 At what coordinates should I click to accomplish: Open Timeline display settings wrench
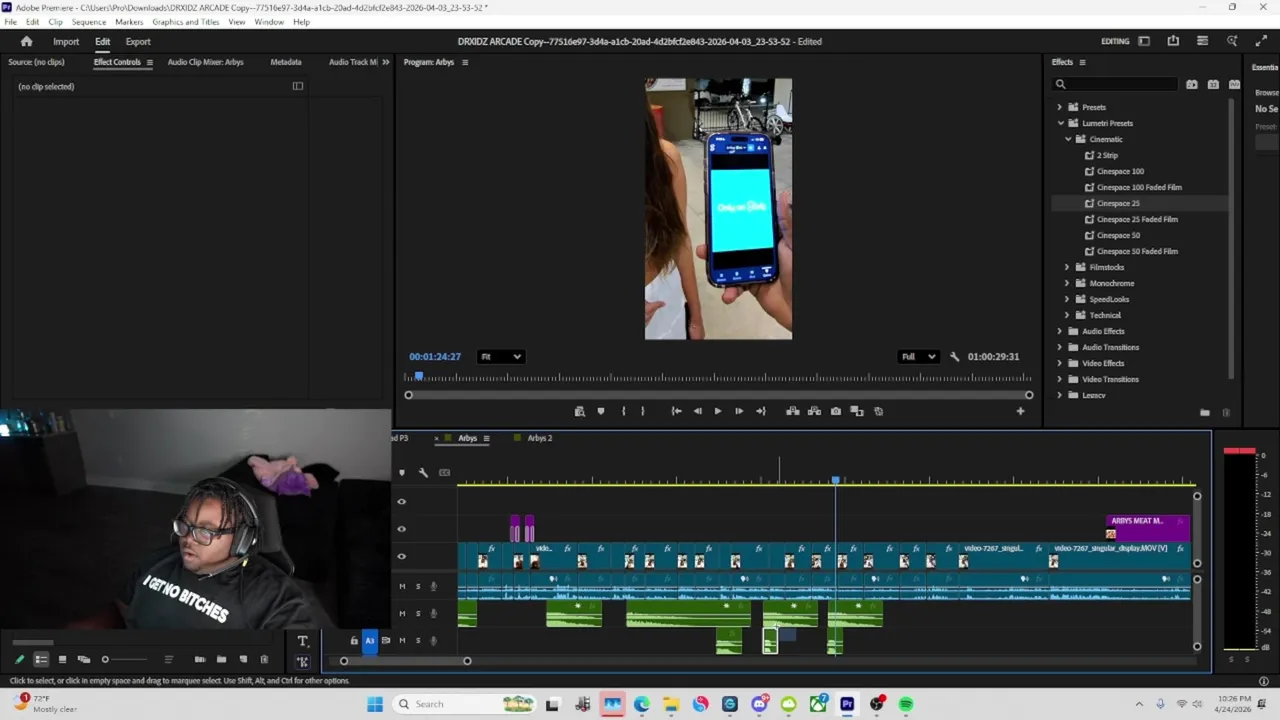point(423,472)
